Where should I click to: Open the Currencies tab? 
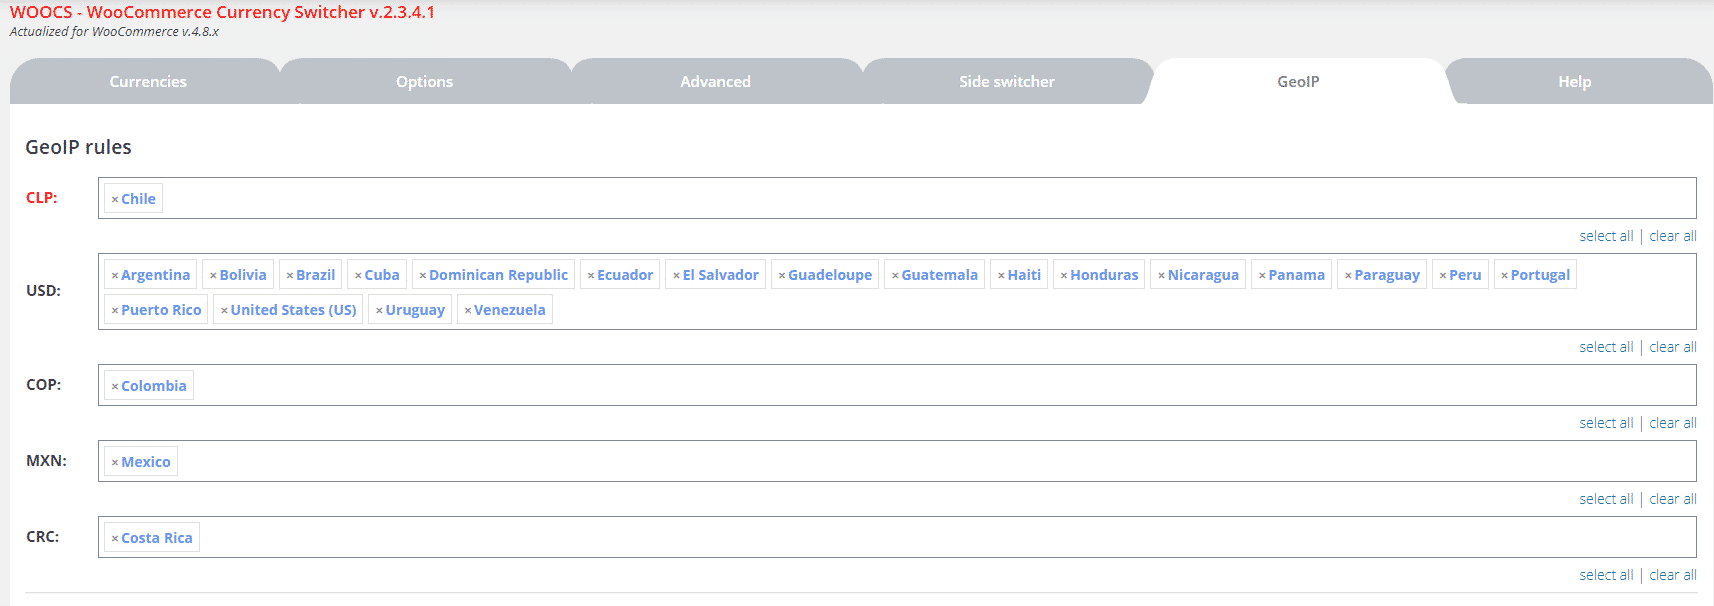click(148, 82)
